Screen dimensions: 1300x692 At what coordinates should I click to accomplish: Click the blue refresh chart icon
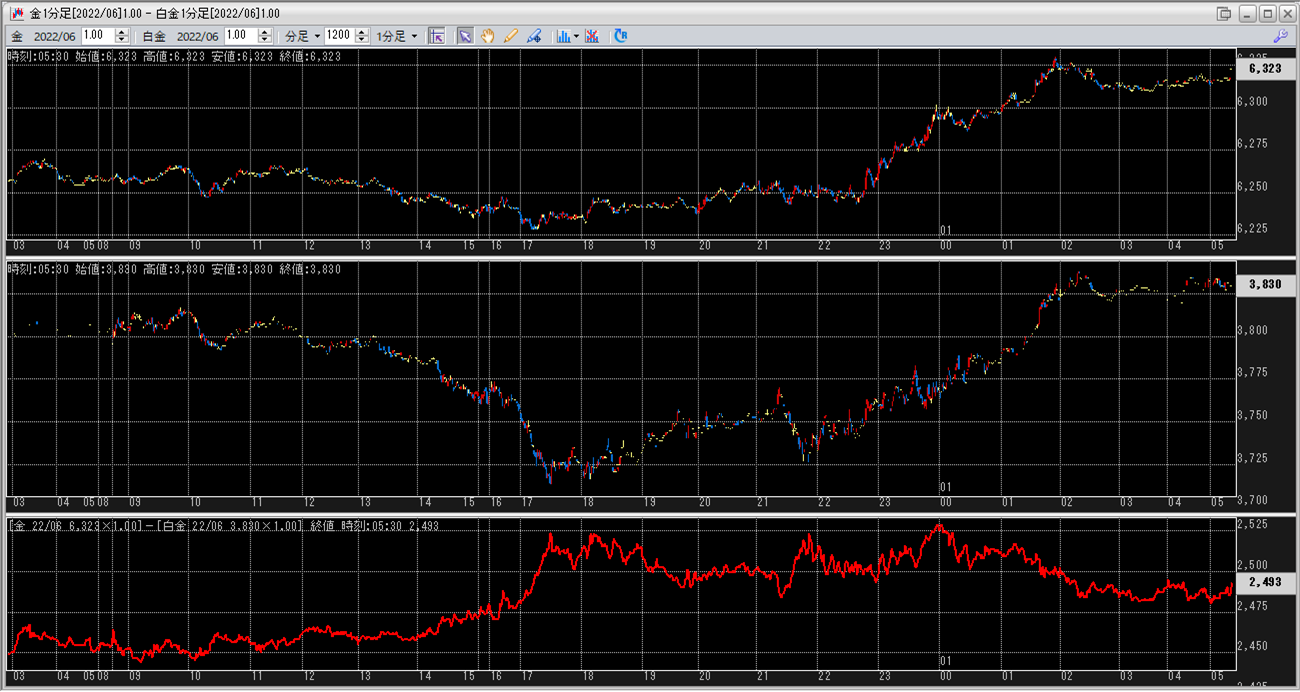pos(621,36)
